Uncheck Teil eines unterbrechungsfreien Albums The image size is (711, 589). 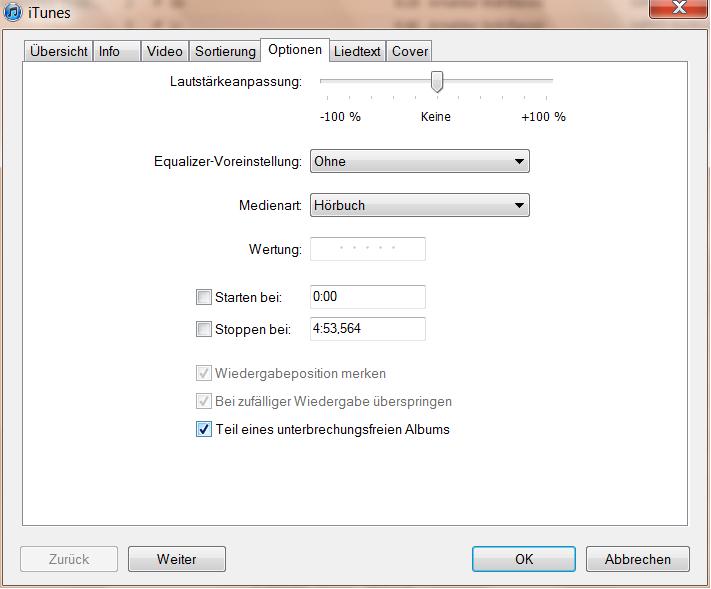204,429
